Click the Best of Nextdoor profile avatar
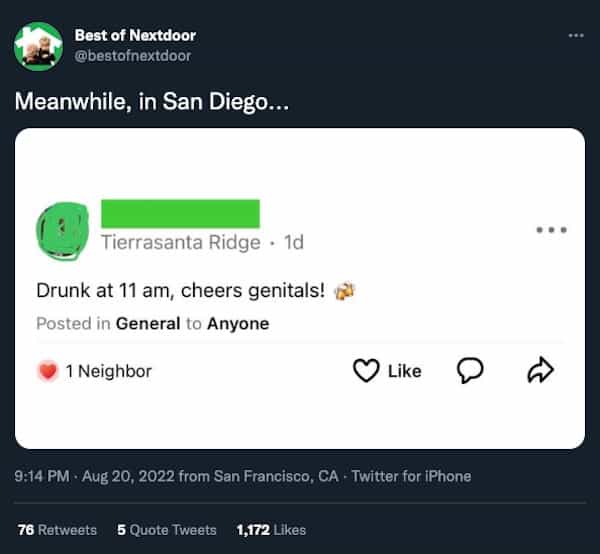The image size is (600, 554). pyautogui.click(x=37, y=45)
